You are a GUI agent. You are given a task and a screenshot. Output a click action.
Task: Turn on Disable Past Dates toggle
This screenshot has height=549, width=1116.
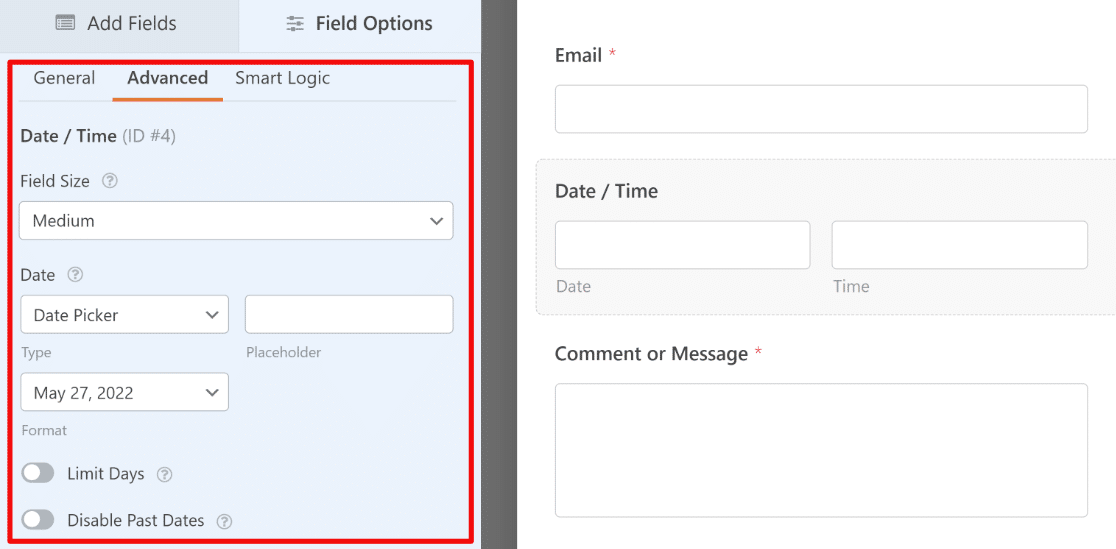coord(38,521)
